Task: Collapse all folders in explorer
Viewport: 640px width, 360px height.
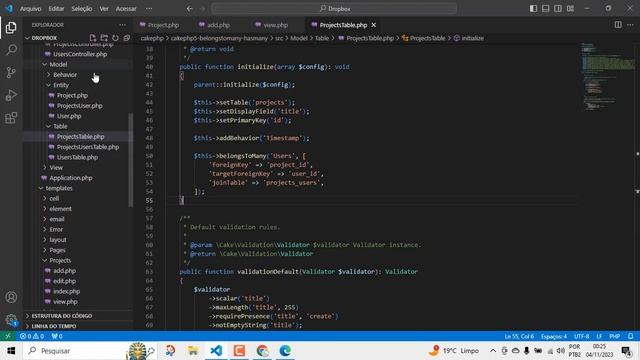Action: coord(127,38)
